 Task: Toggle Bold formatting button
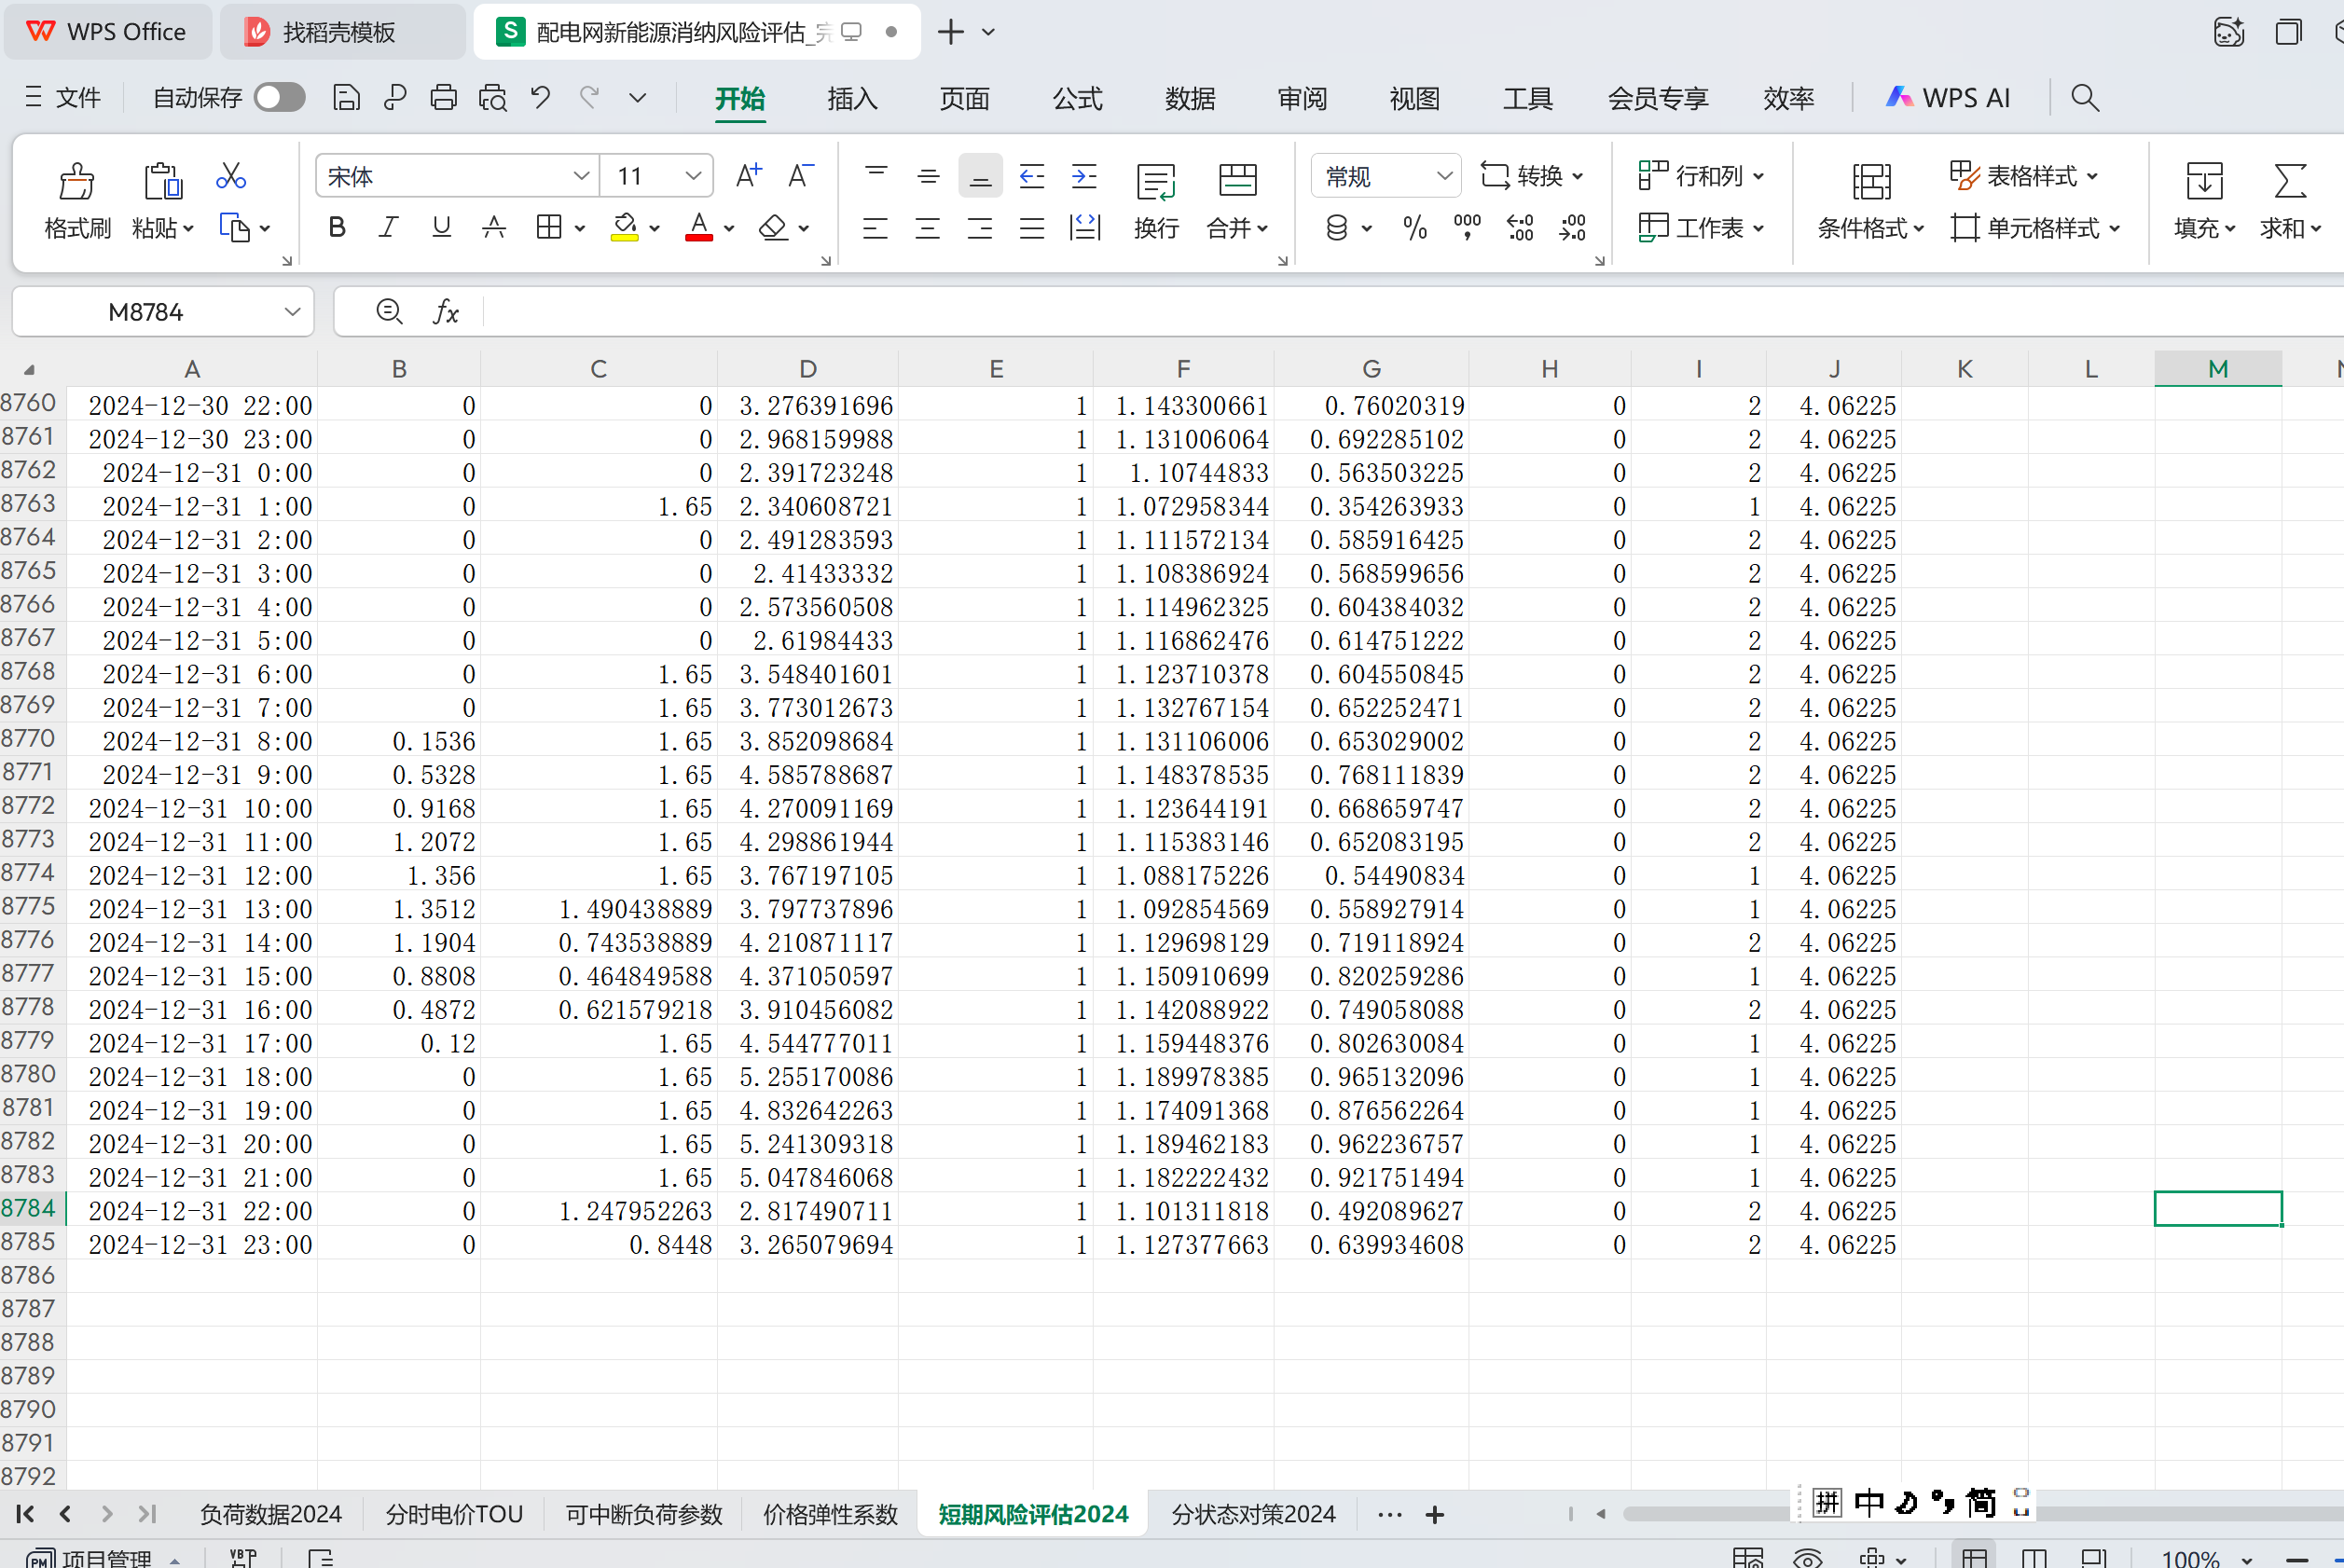[337, 228]
